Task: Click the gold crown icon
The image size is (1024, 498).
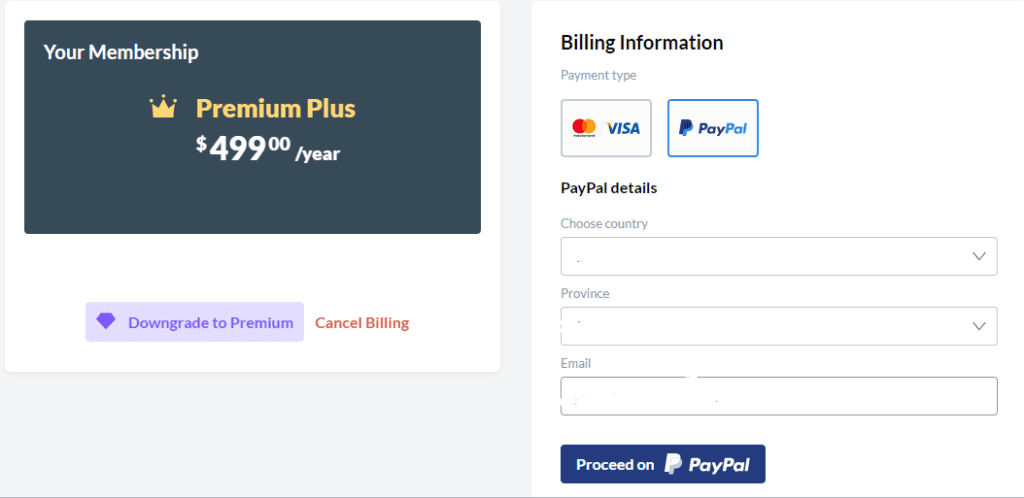Action: click(163, 107)
